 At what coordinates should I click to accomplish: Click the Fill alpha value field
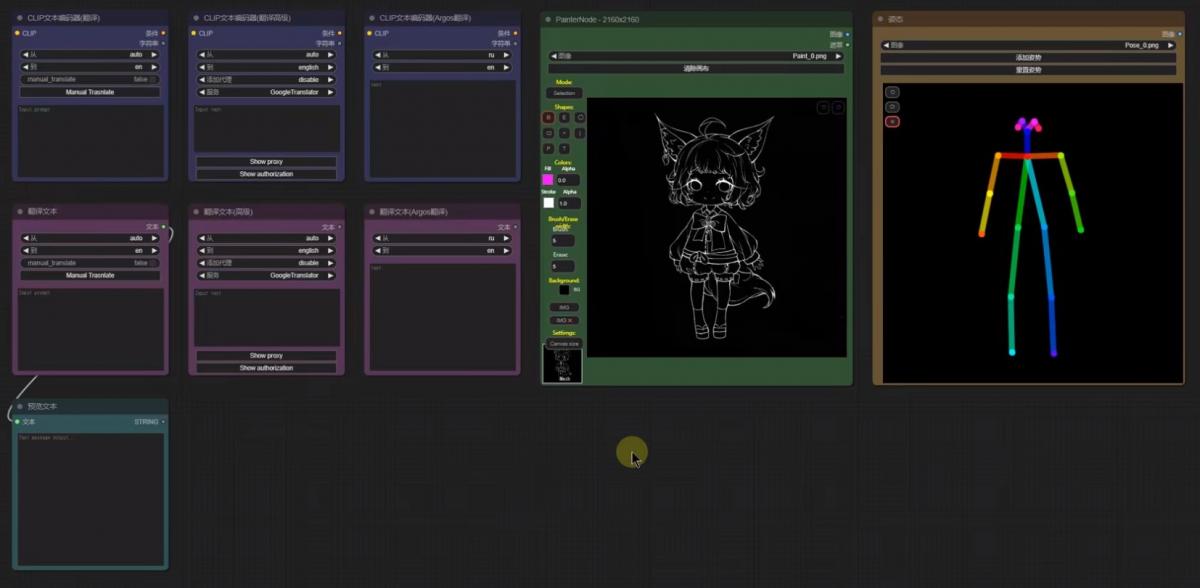[x=568, y=180]
